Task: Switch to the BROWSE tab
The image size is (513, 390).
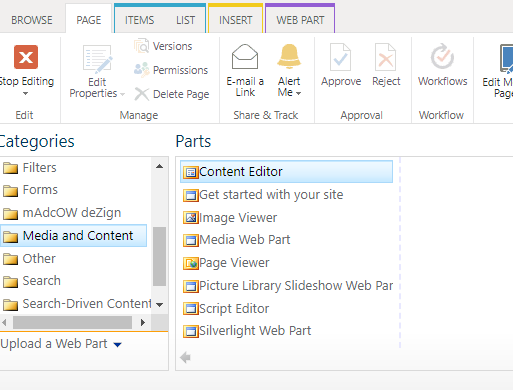Action: click(x=32, y=20)
